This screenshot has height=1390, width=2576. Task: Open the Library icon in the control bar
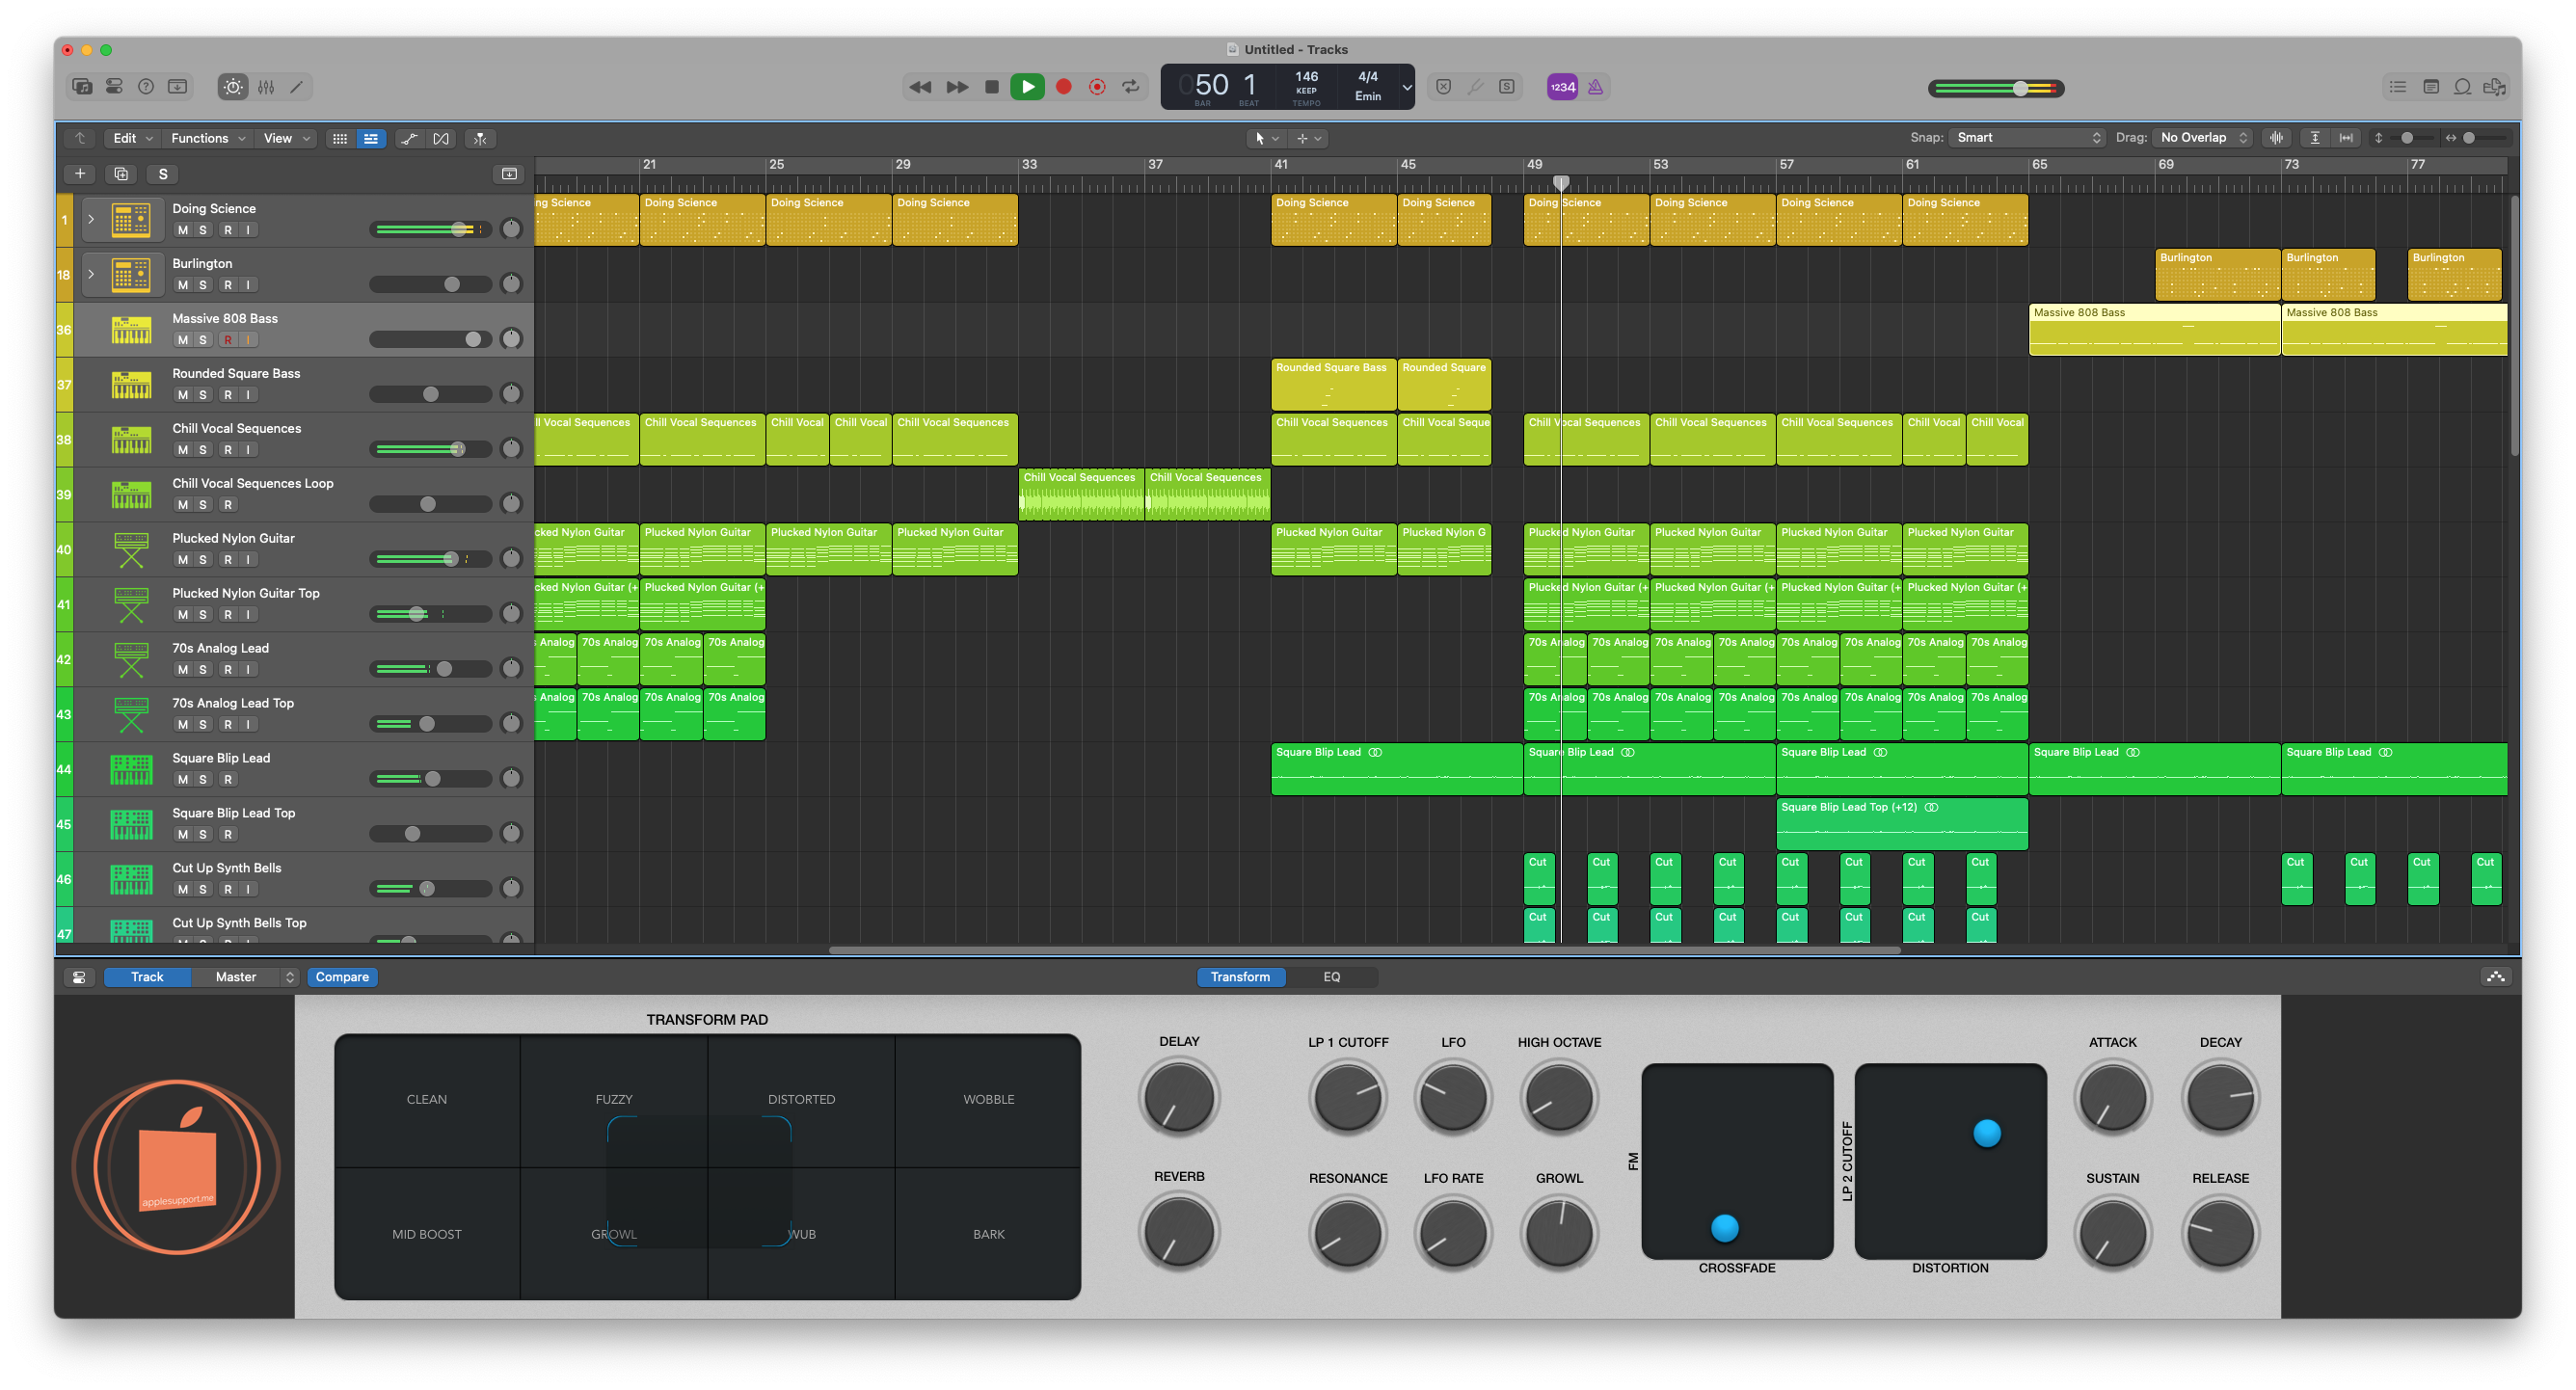(82, 87)
